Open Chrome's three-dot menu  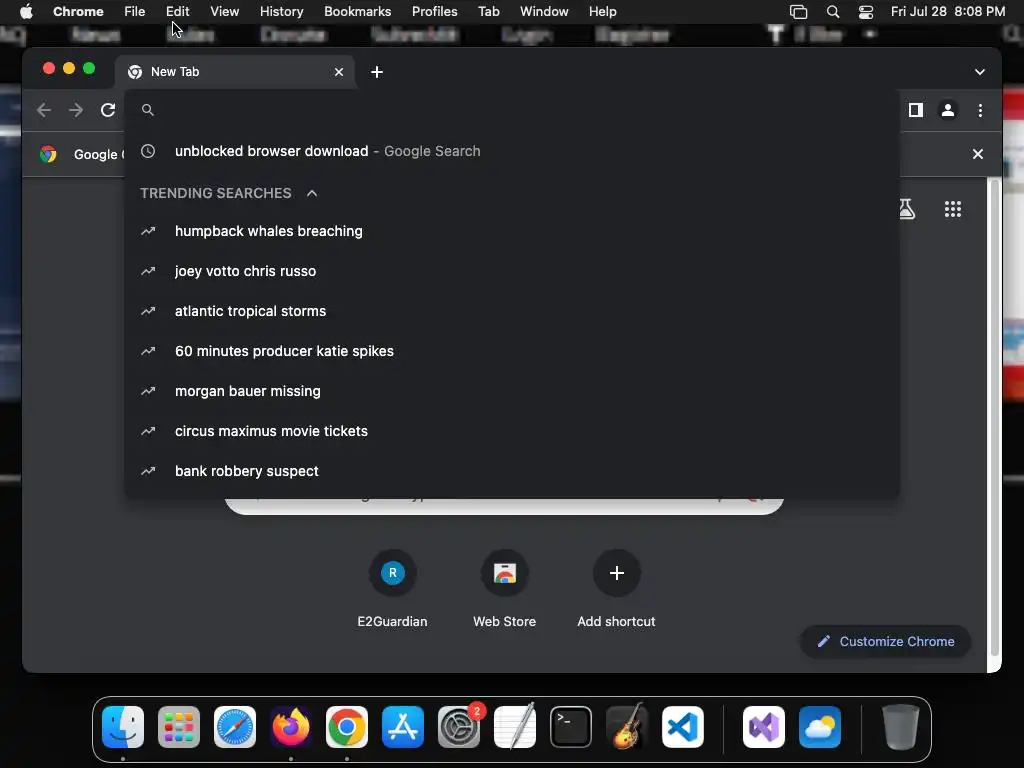click(980, 110)
